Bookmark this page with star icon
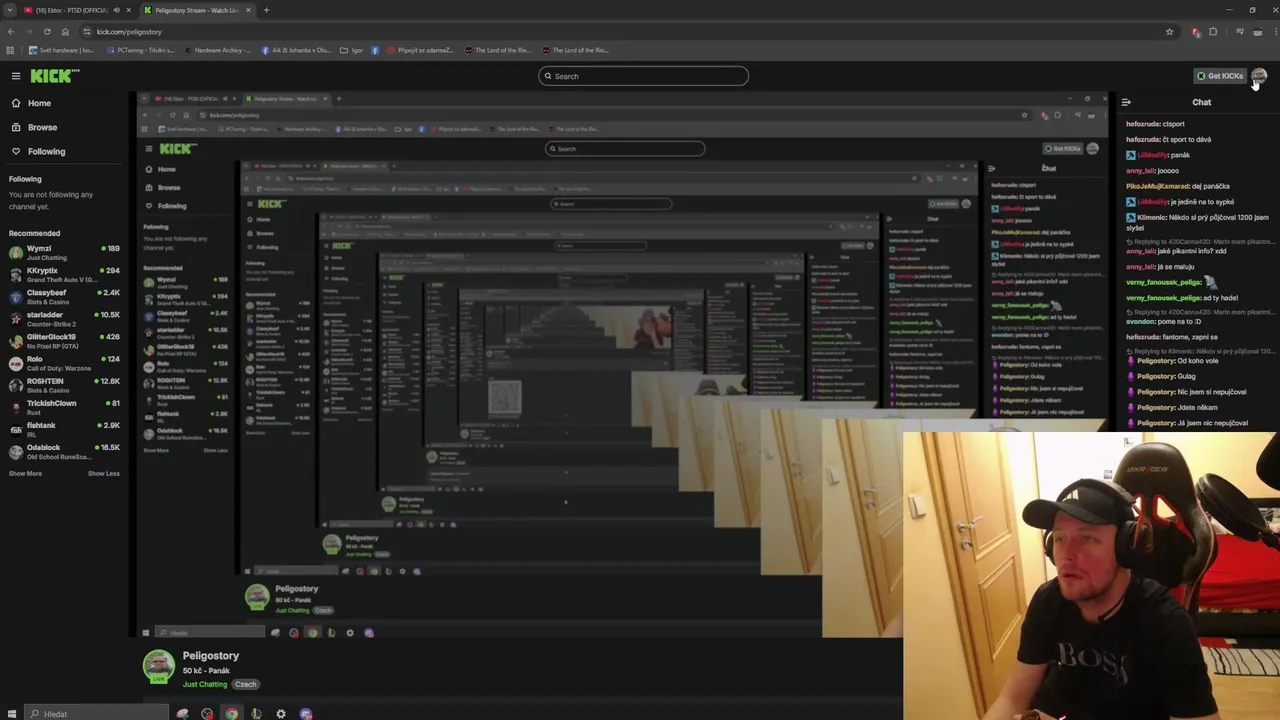The height and width of the screenshot is (720, 1280). 1169,31
